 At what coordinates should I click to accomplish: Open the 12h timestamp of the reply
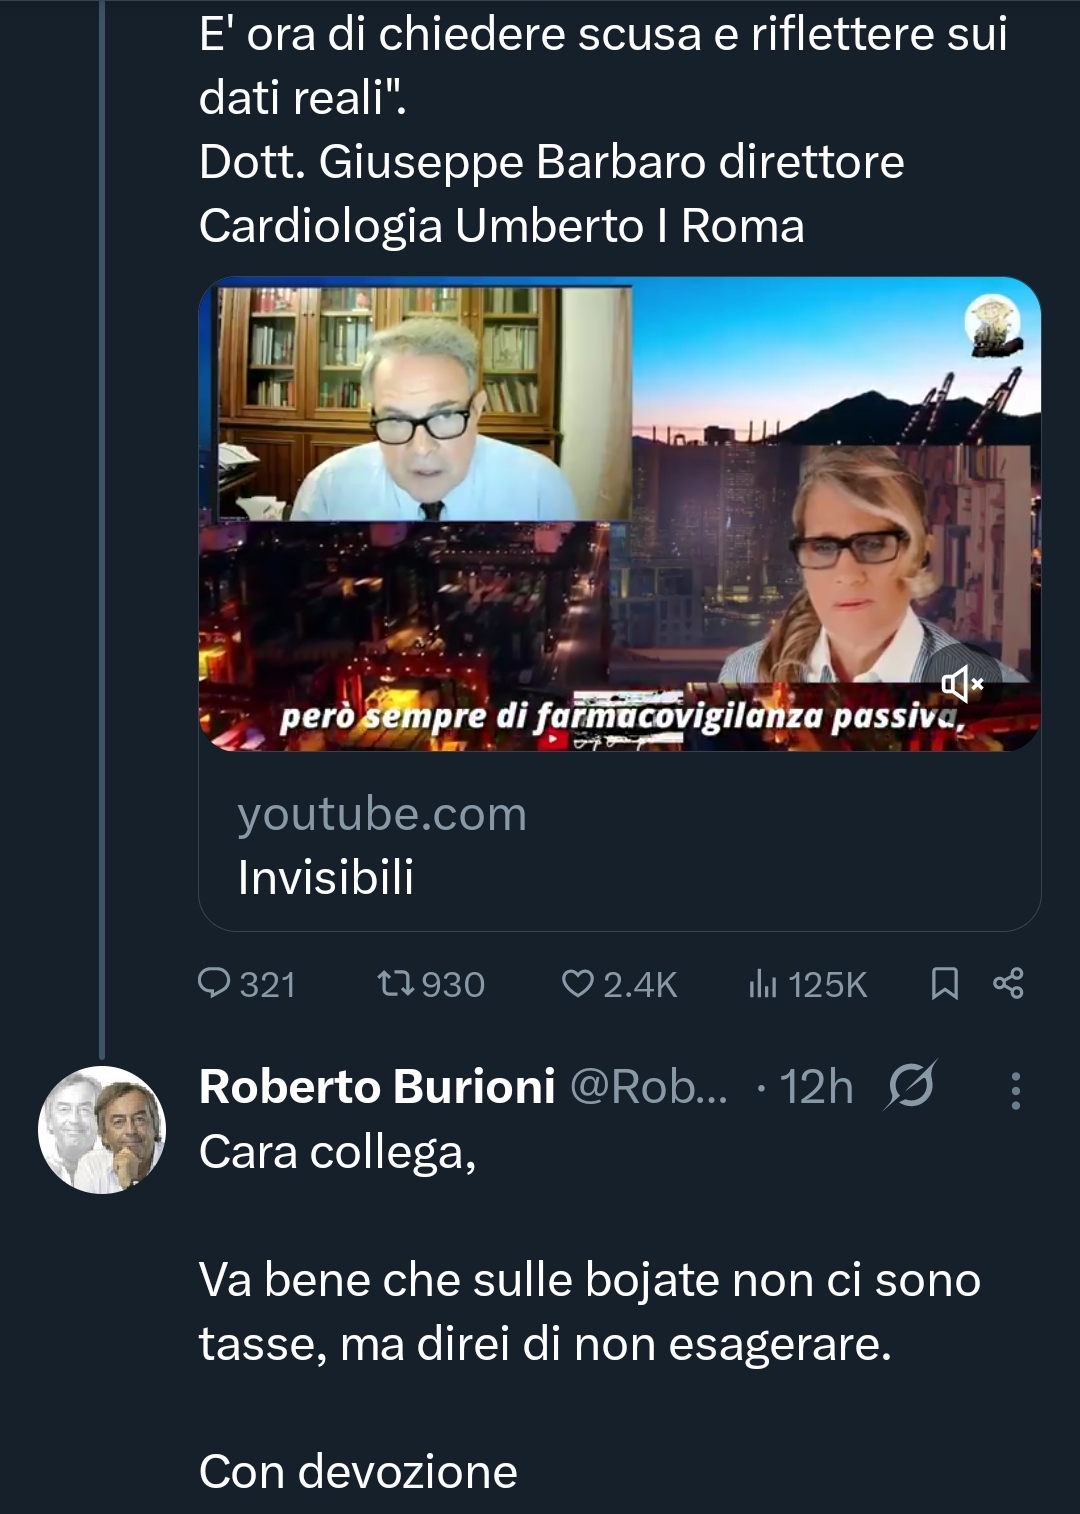pyautogui.click(x=816, y=1087)
